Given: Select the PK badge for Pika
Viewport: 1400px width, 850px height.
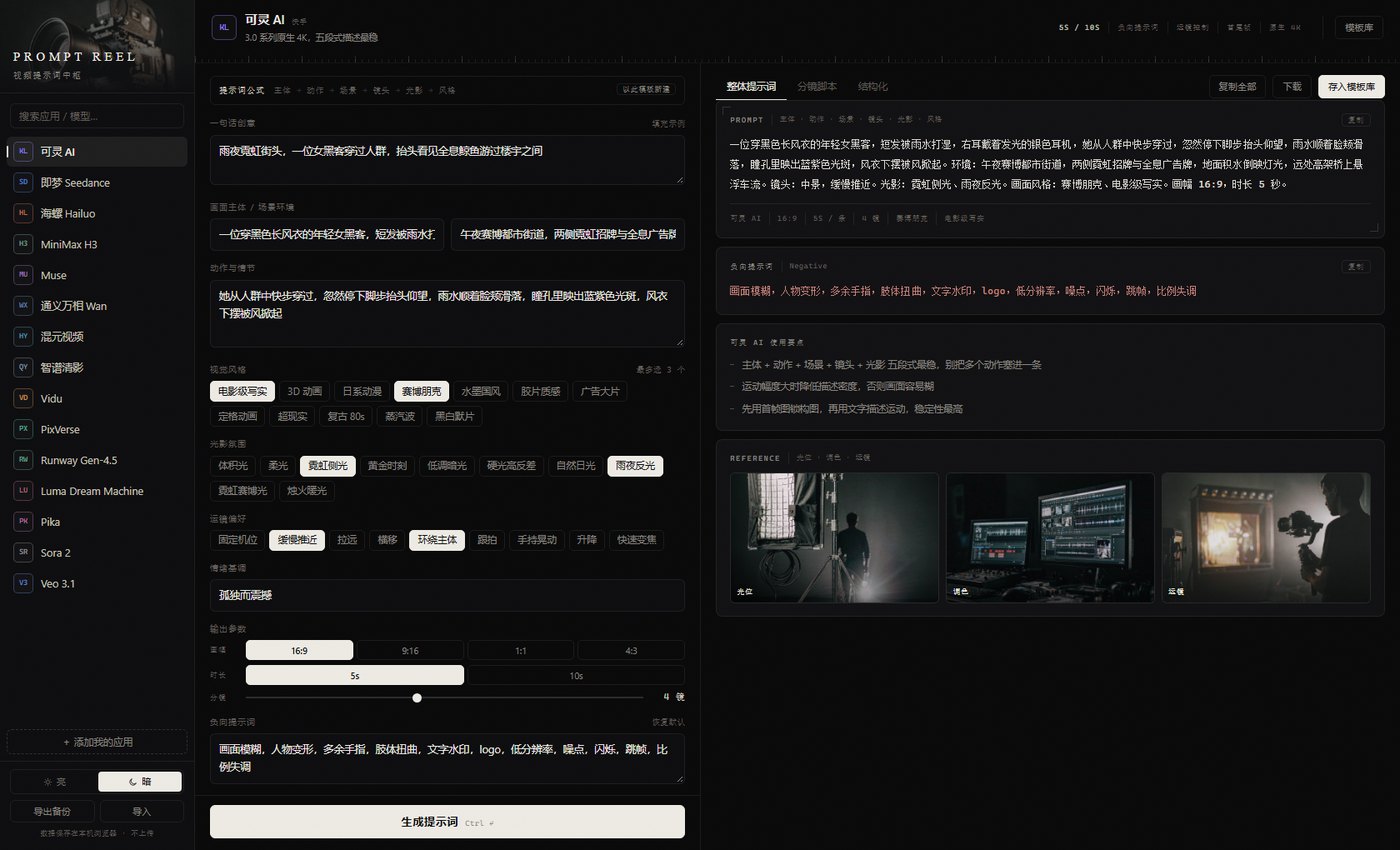Looking at the screenshot, I should tap(23, 522).
